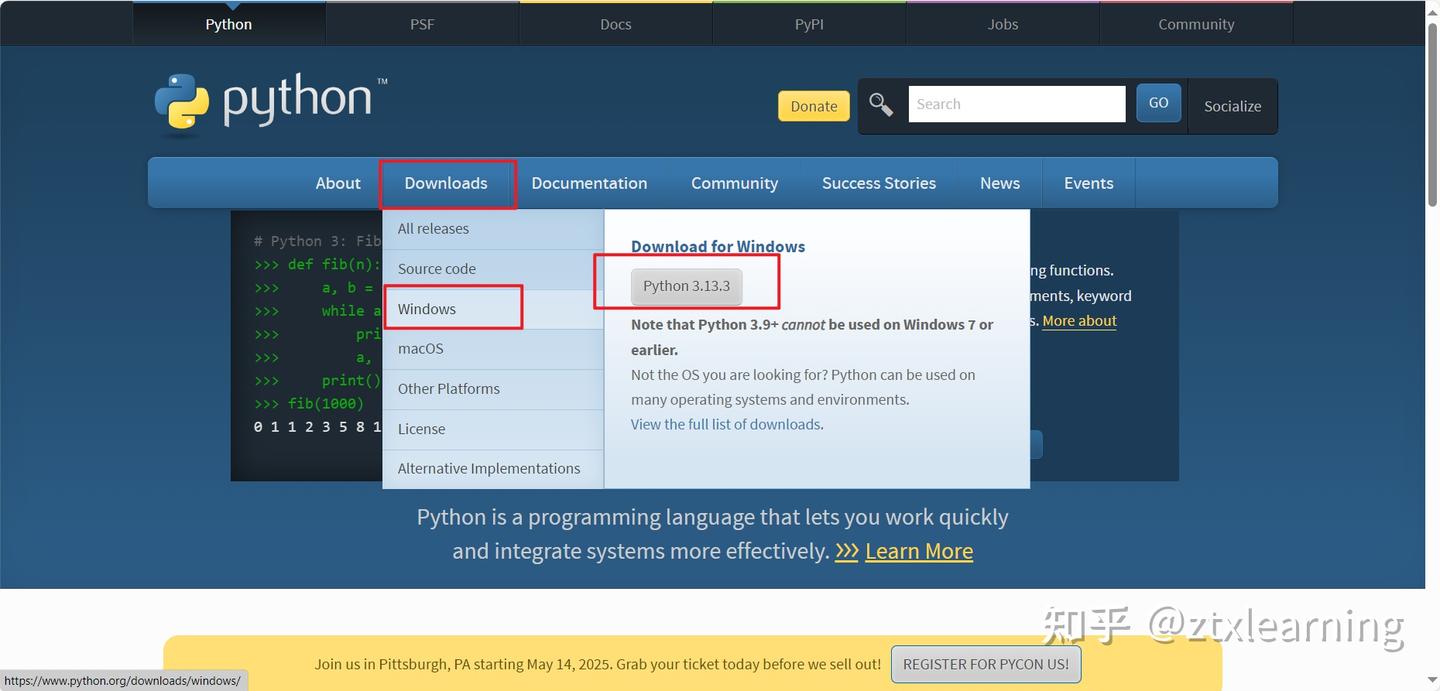The height and width of the screenshot is (691, 1440).
Task: Open the Jobs section
Action: (x=1001, y=23)
